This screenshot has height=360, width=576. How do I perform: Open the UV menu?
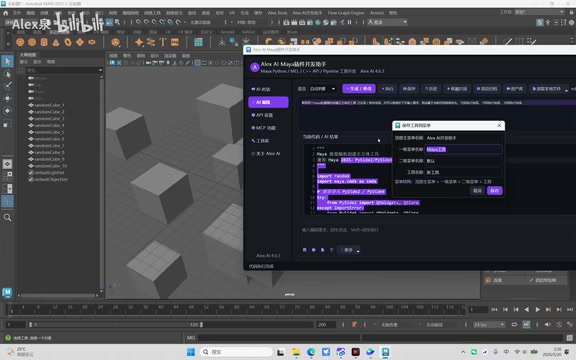pos(232,13)
